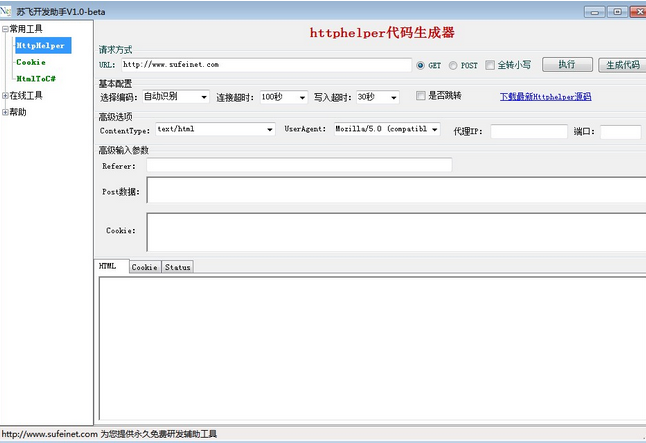Screen dimensions: 646x443
Task: Click the app icon in the title bar
Action: pyautogui.click(x=6, y=11)
